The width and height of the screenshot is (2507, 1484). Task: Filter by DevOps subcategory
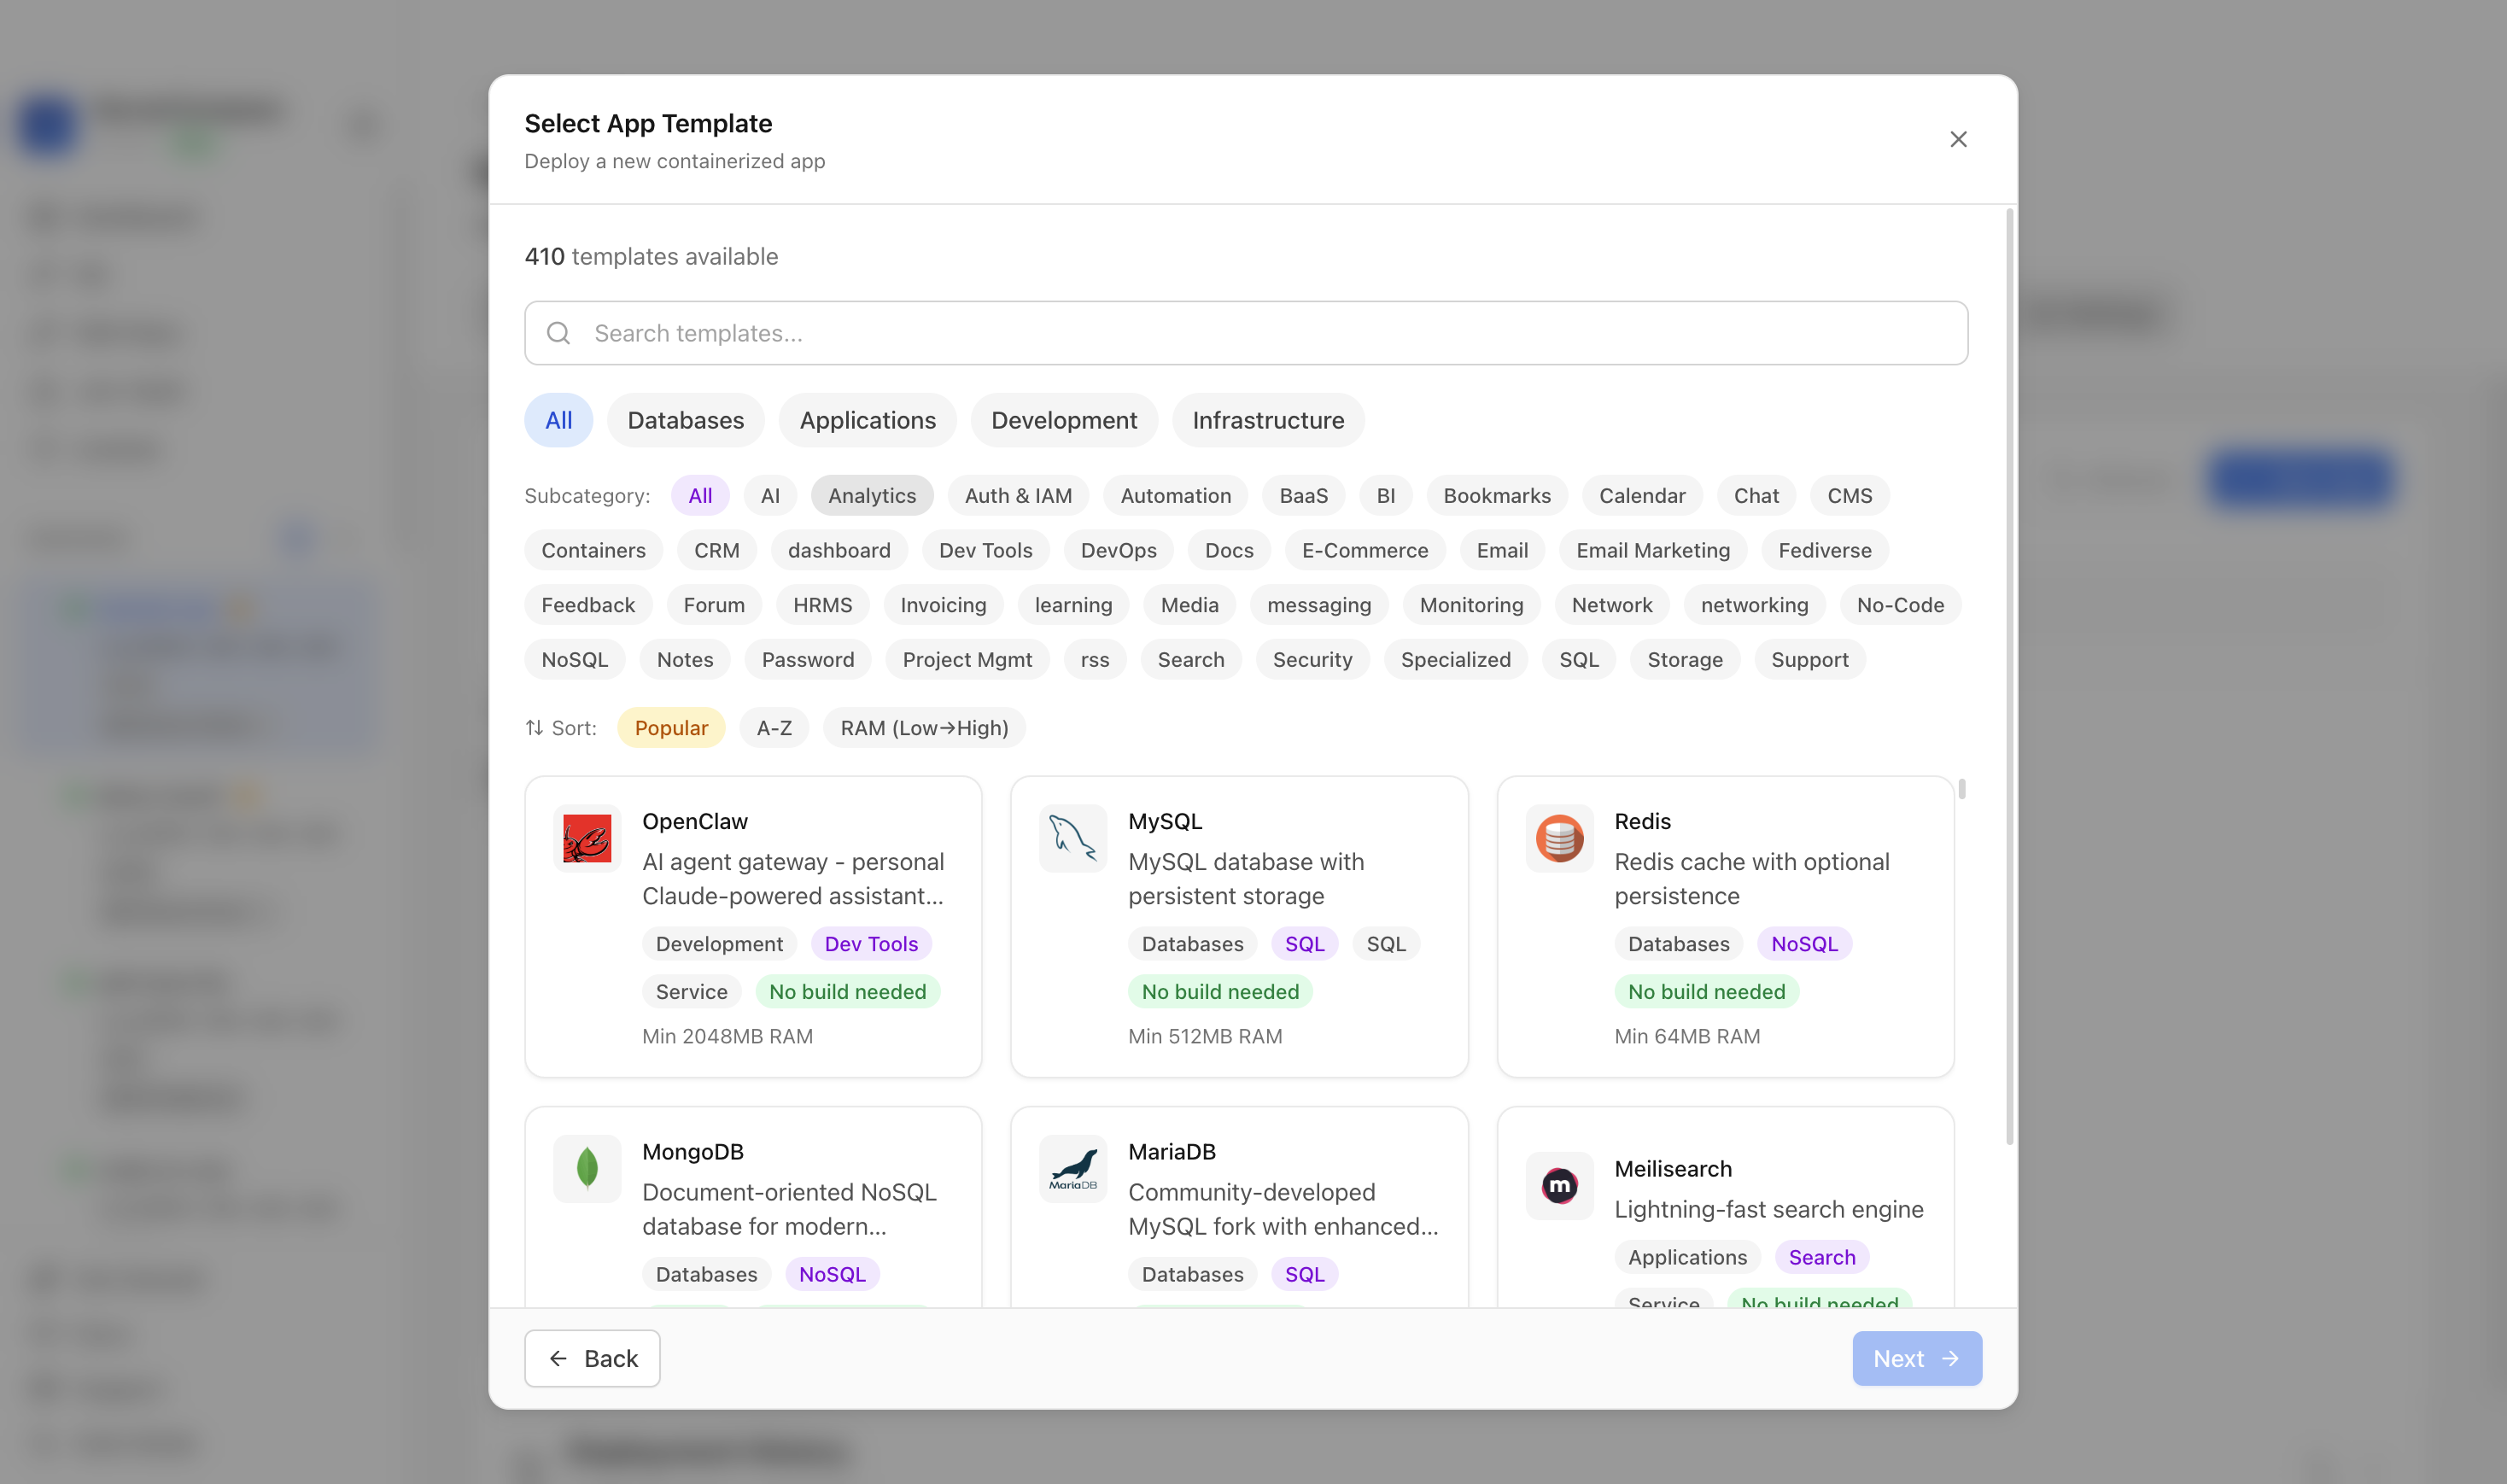pyautogui.click(x=1119, y=550)
